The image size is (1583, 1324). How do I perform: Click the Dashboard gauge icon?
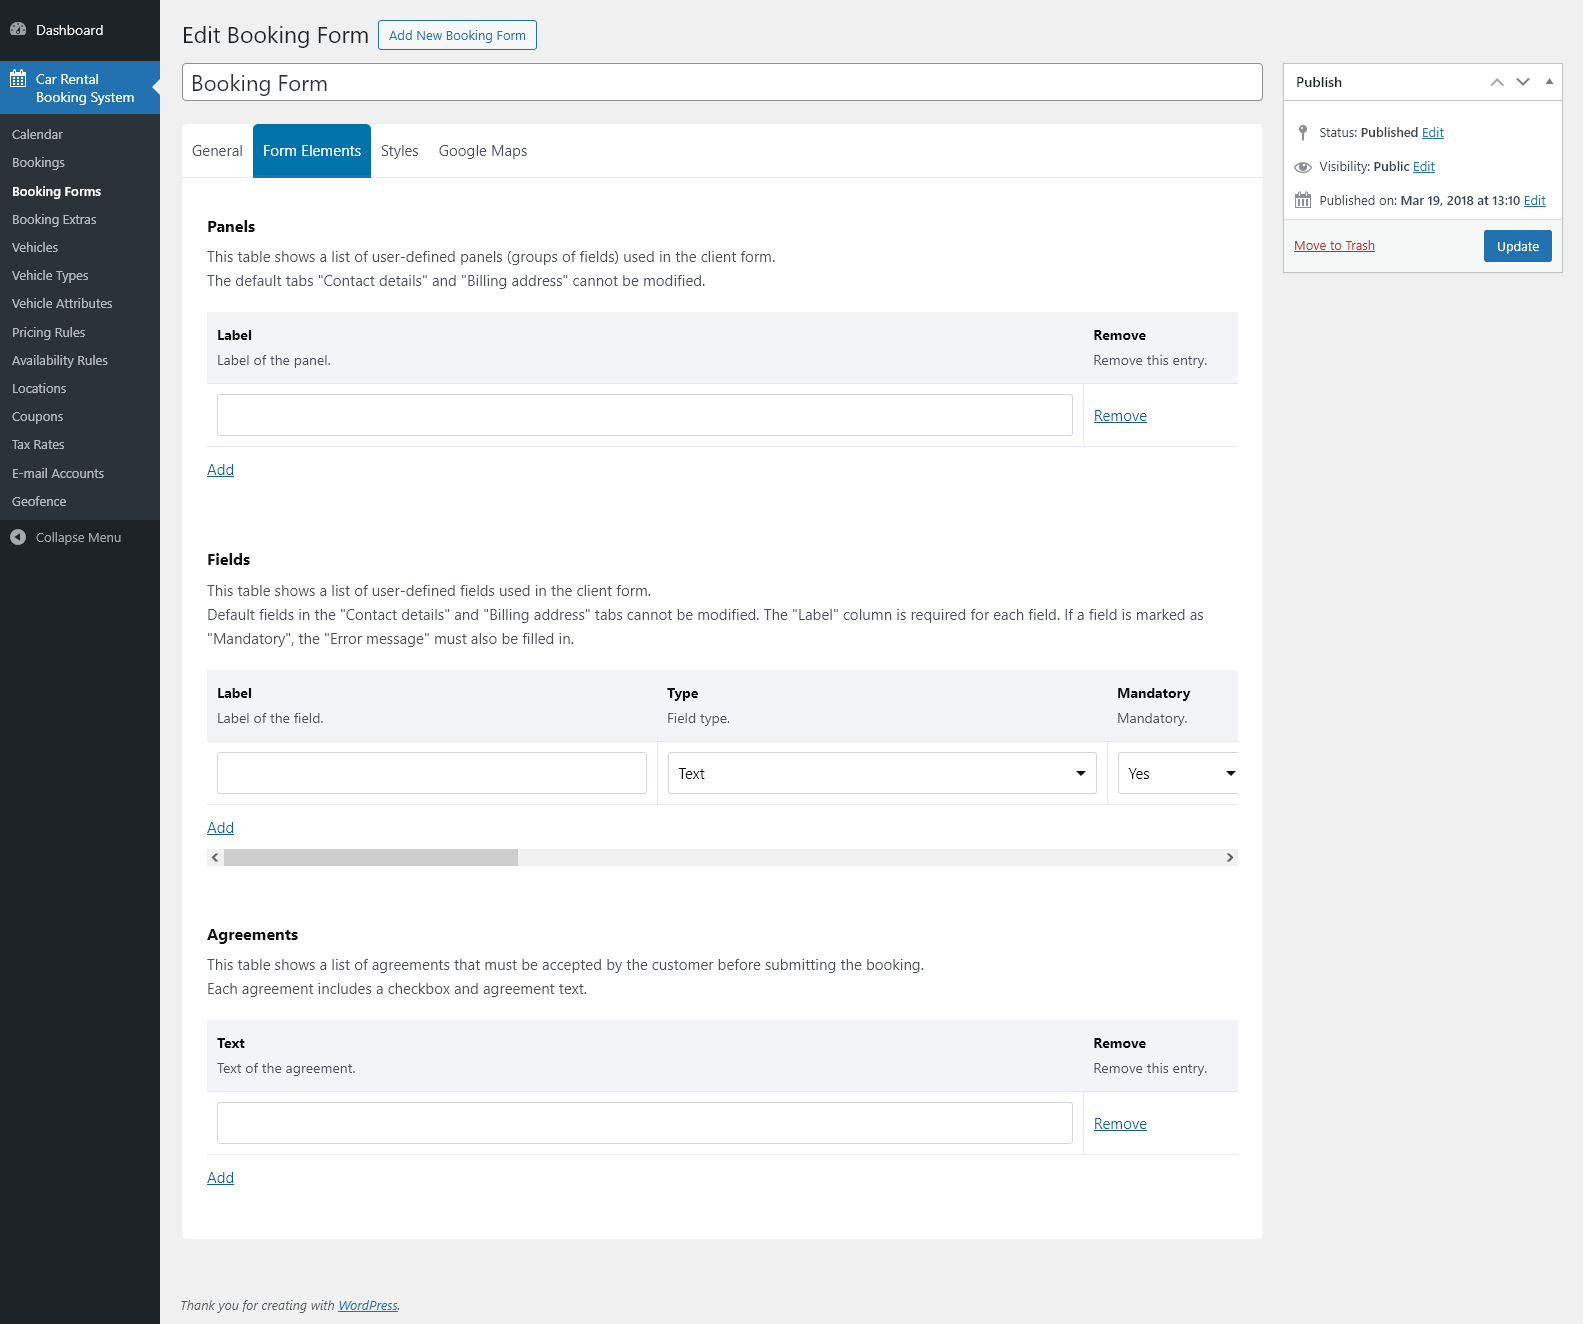coord(18,30)
